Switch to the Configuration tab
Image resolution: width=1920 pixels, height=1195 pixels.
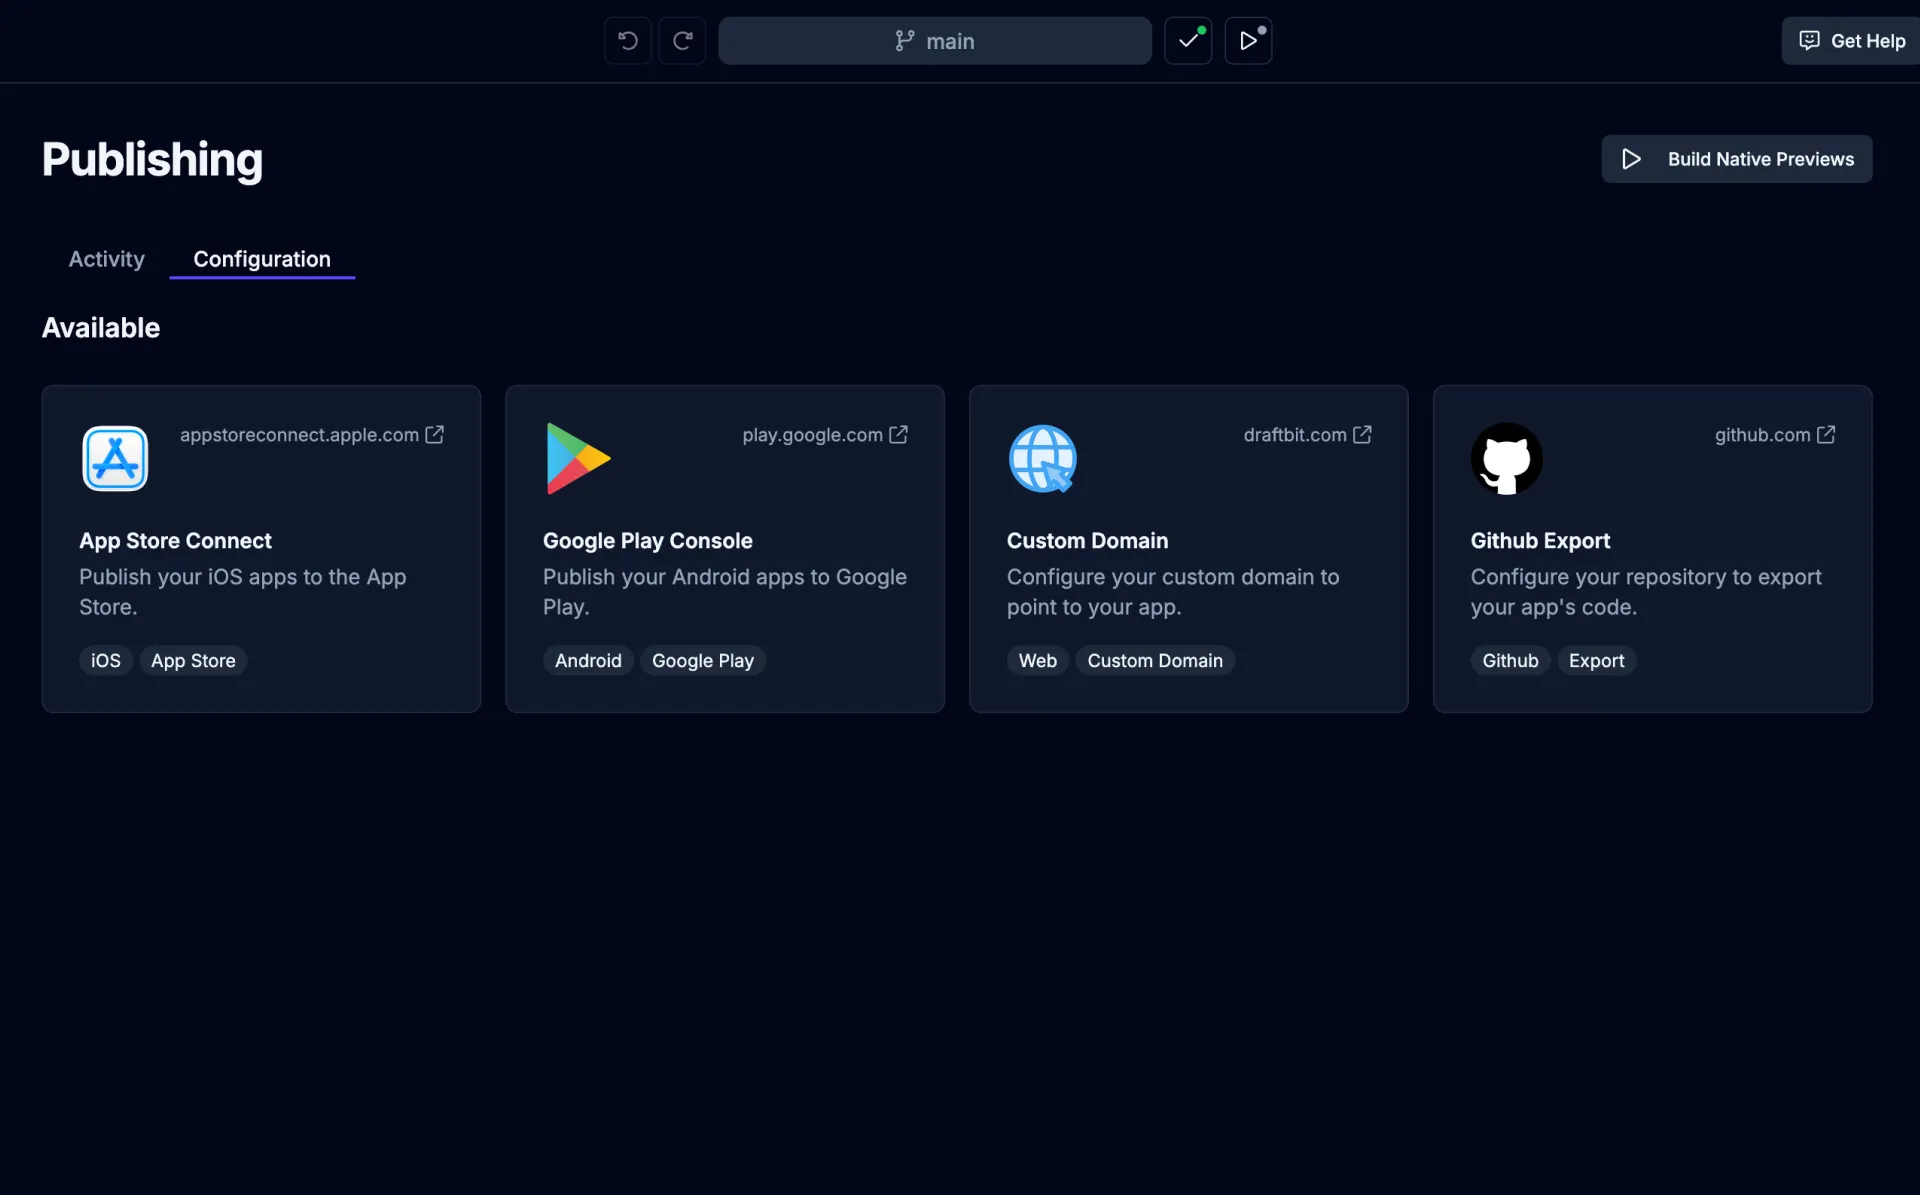point(262,259)
